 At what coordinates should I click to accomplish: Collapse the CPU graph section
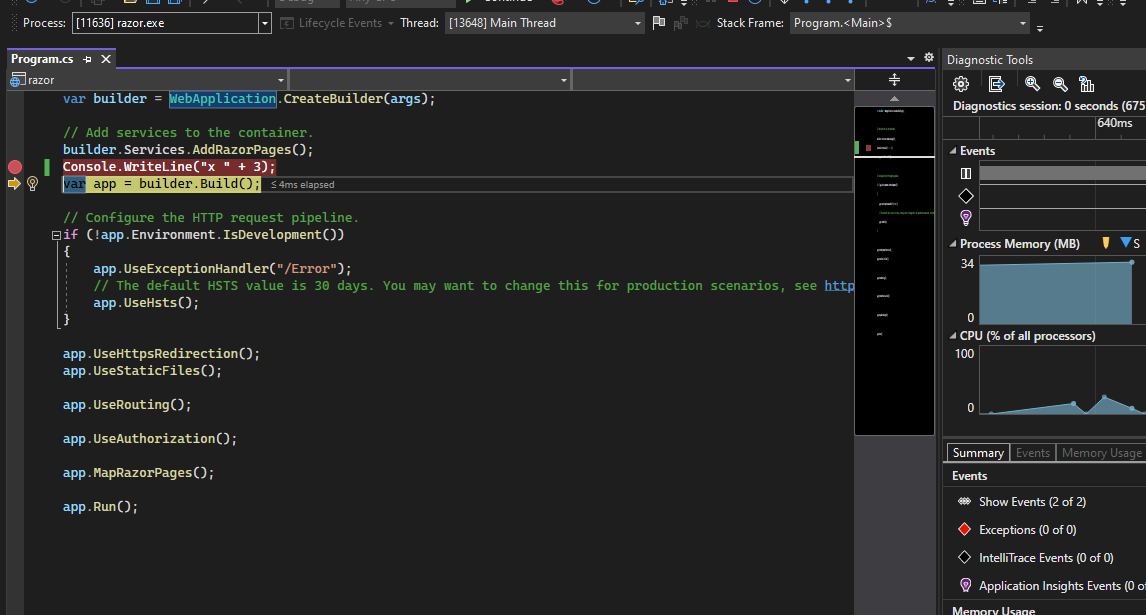click(x=952, y=336)
